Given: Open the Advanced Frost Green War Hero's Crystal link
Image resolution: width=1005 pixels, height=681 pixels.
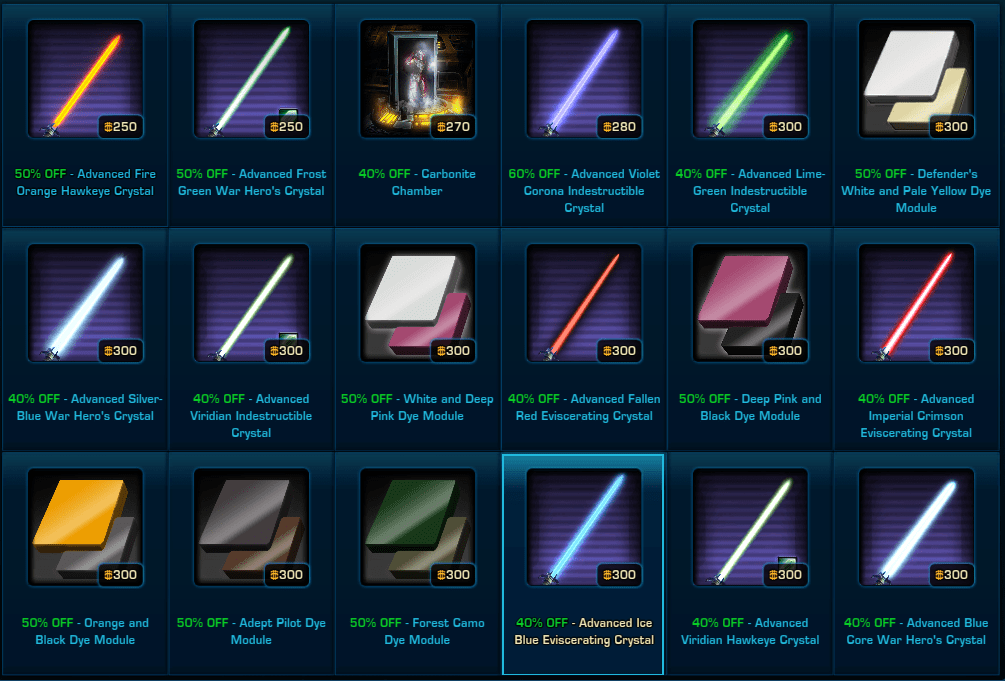Looking at the screenshot, I should tap(251, 182).
